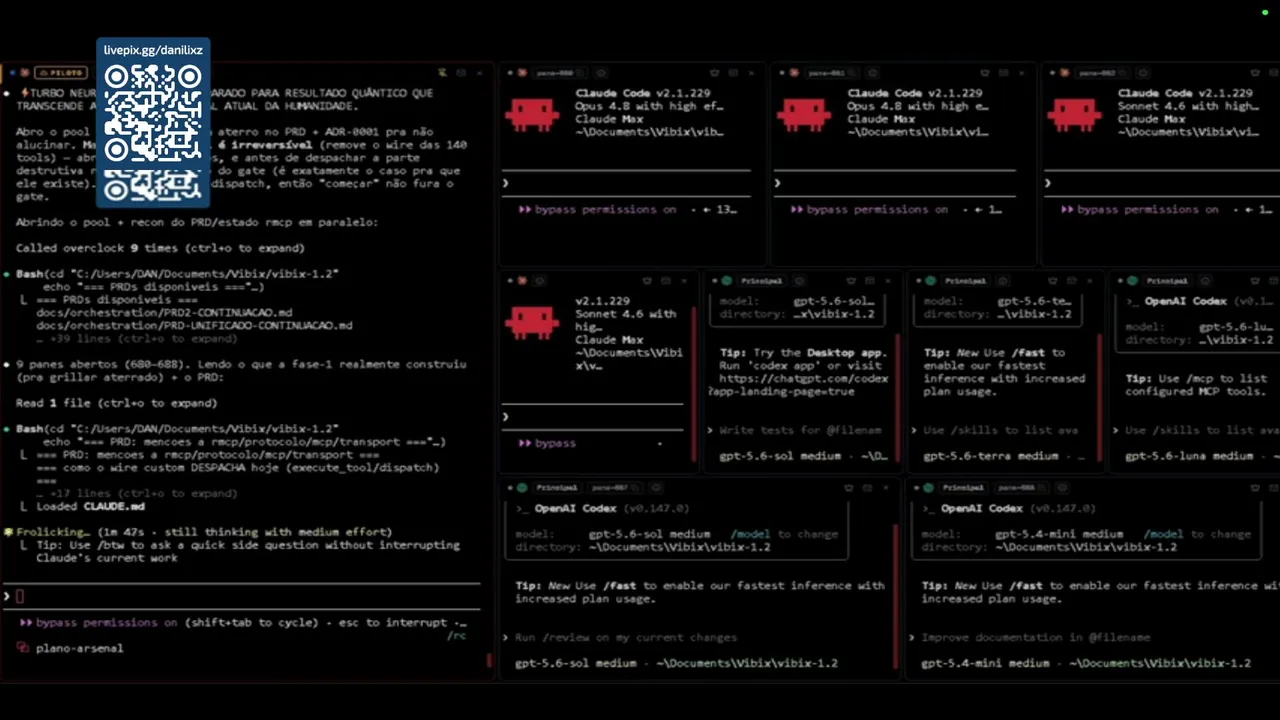Toggle bypass permissions mode in pane-082
The height and width of the screenshot is (720, 1280).
click(1140, 210)
